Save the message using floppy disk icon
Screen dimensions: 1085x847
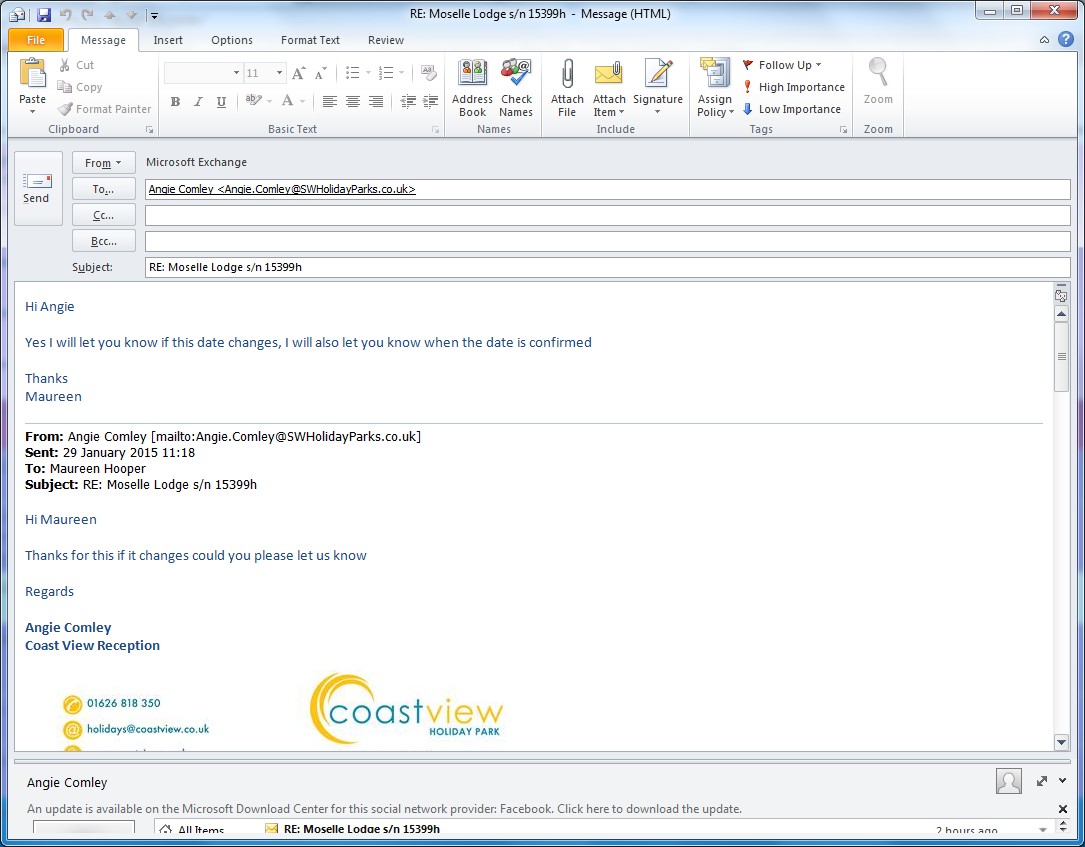[x=43, y=14]
